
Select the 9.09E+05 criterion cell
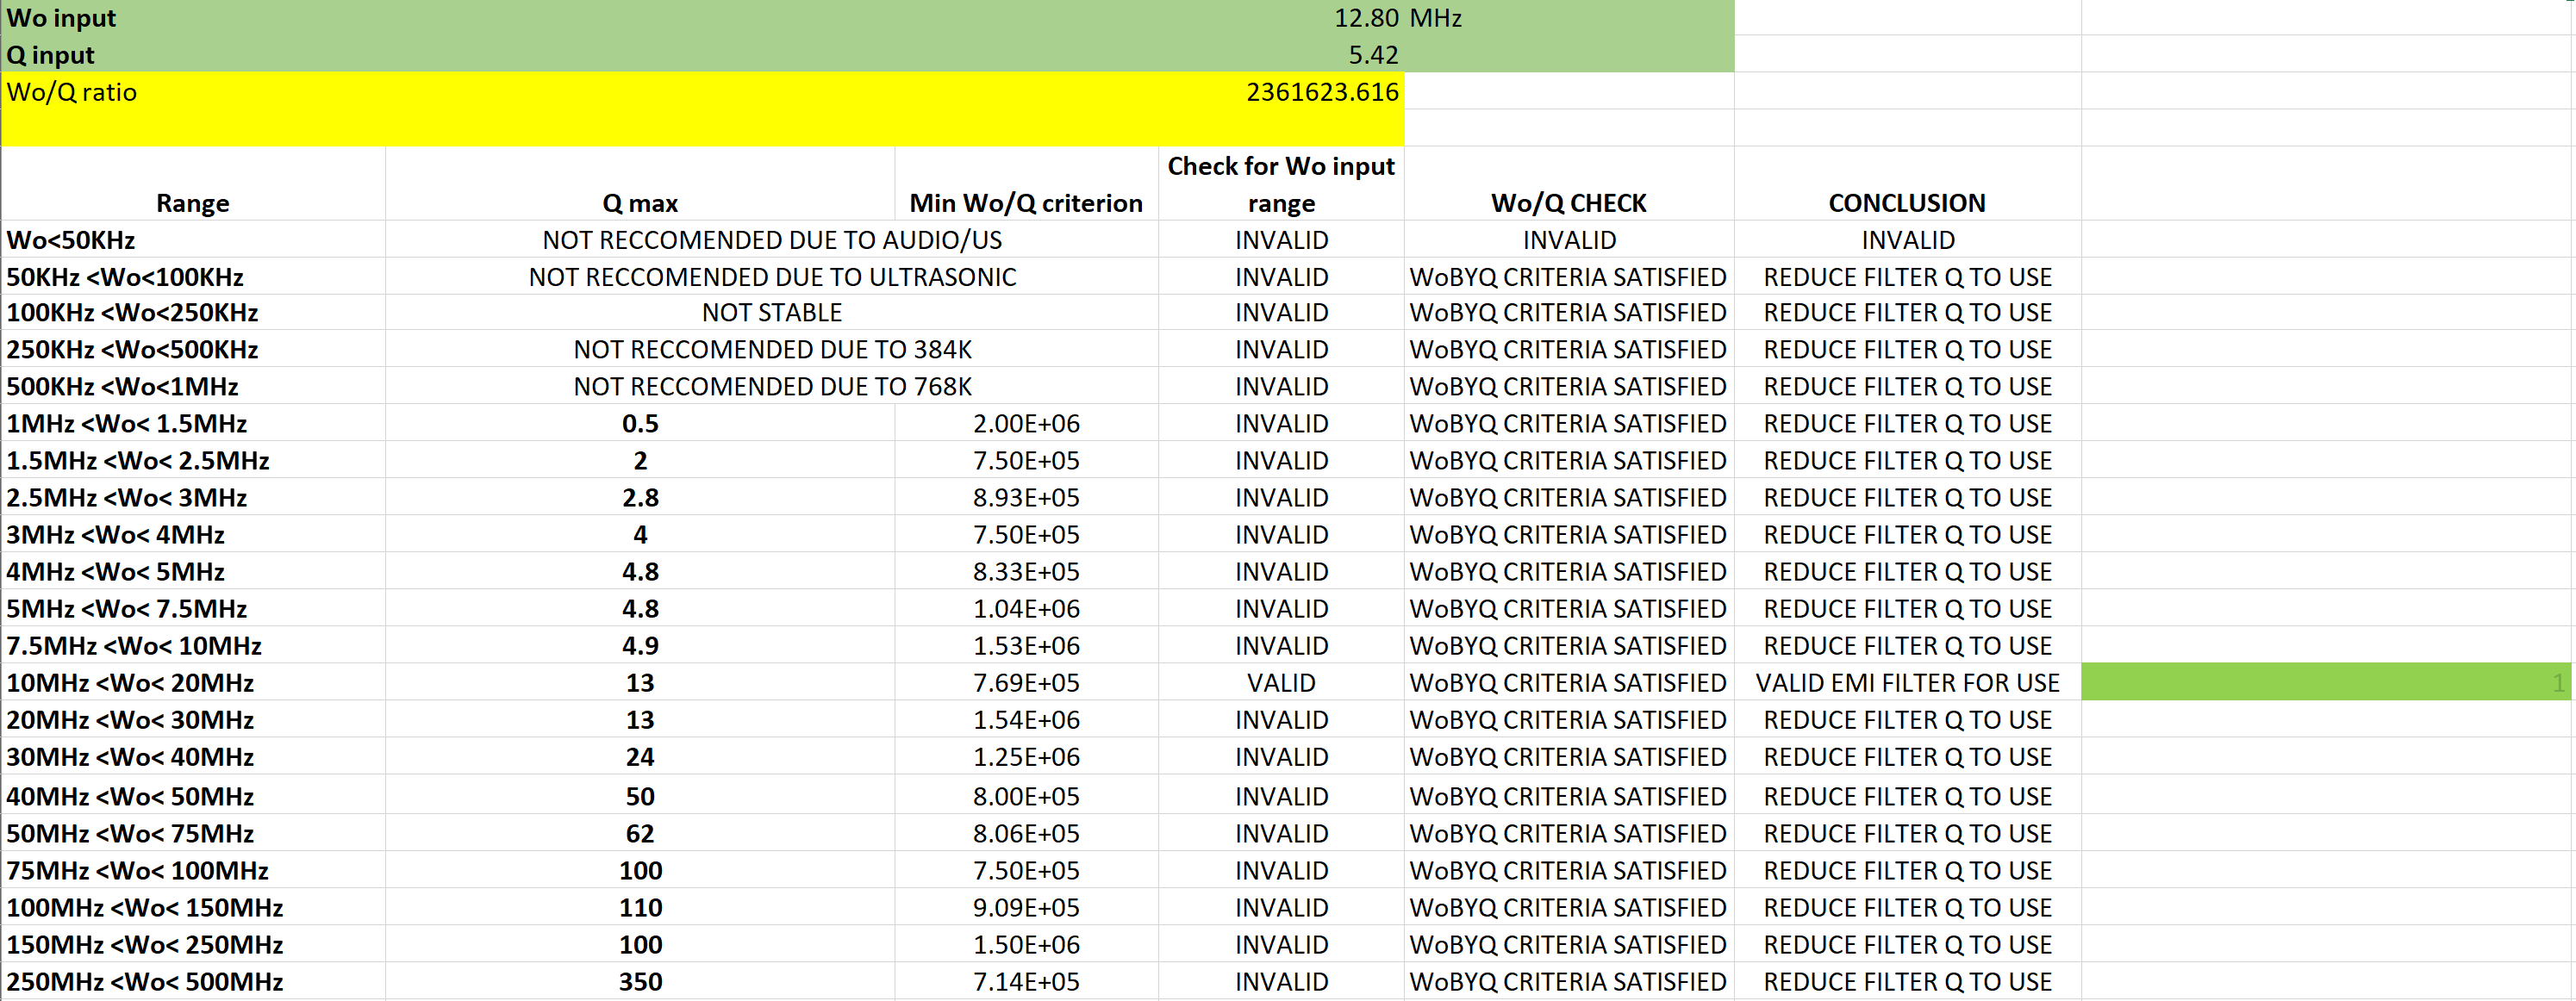[1026, 908]
